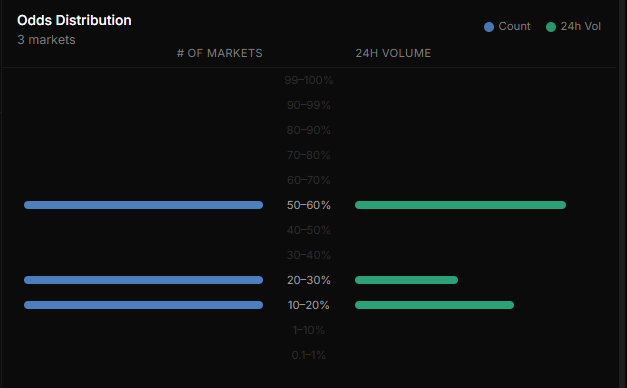Viewport: 627px width, 388px height.
Task: Select the 20–30% odds range label
Action: pyautogui.click(x=309, y=280)
